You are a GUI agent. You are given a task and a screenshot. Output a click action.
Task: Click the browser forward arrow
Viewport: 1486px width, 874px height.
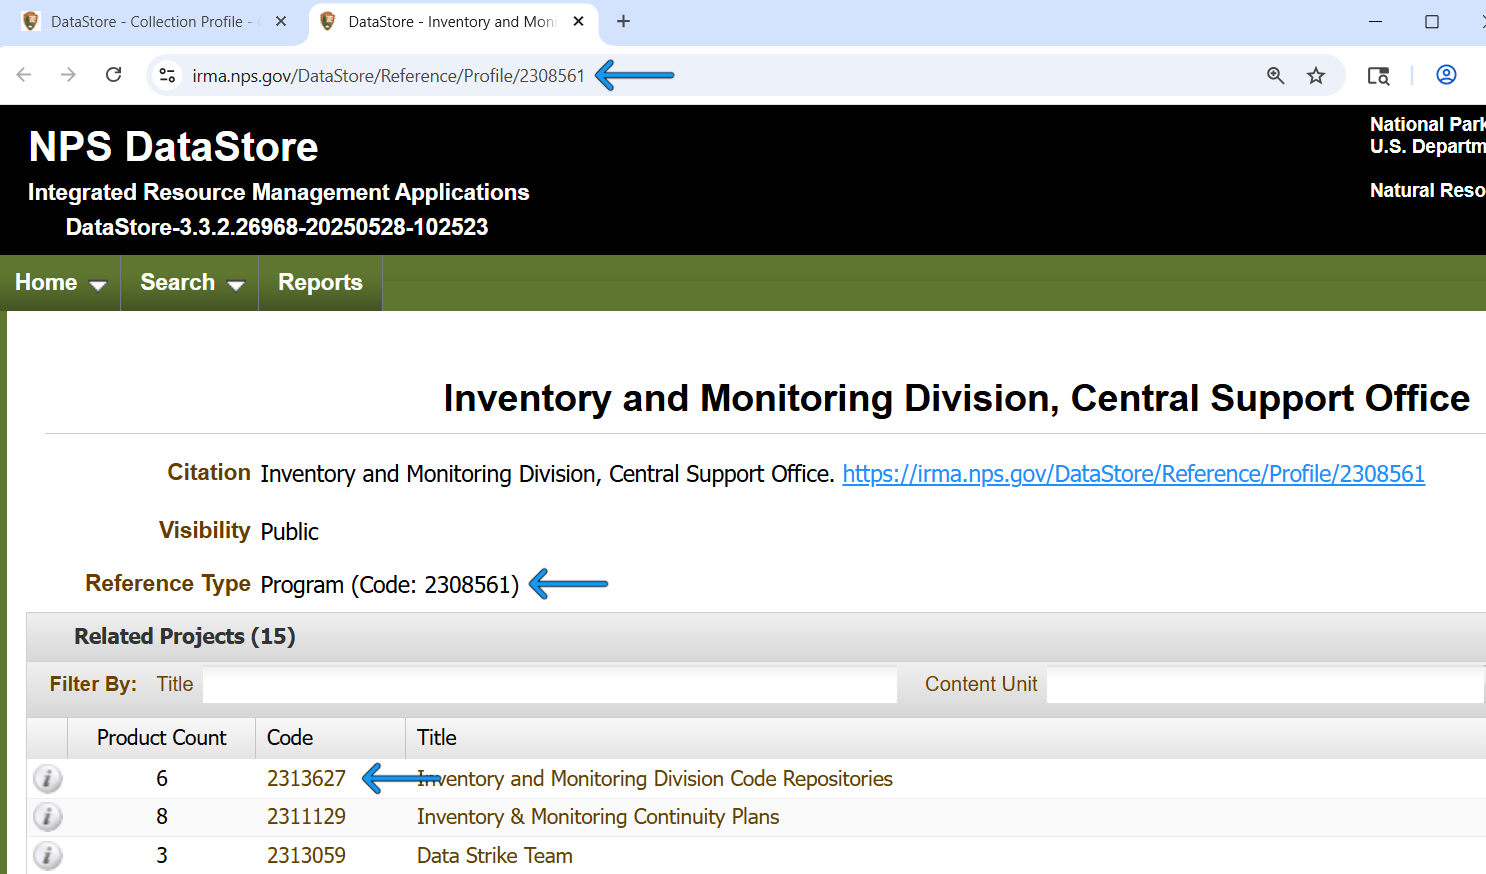click(x=68, y=75)
